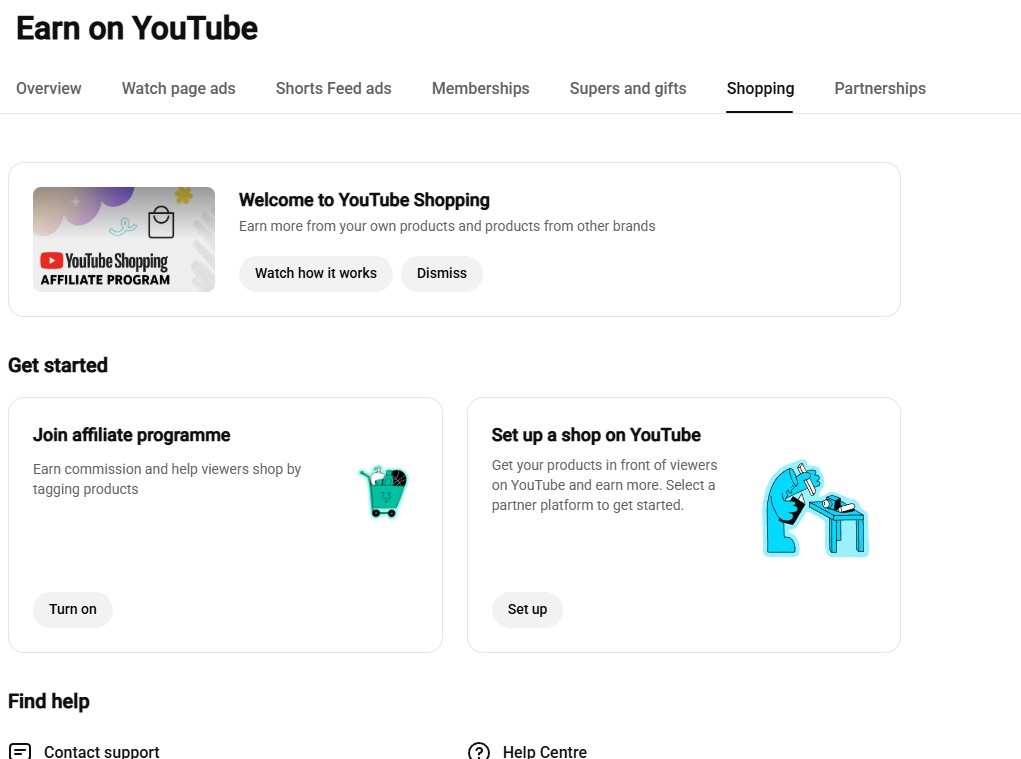The image size is (1021, 759).
Task: Dismiss the YouTube Shopping welcome card
Action: [441, 273]
